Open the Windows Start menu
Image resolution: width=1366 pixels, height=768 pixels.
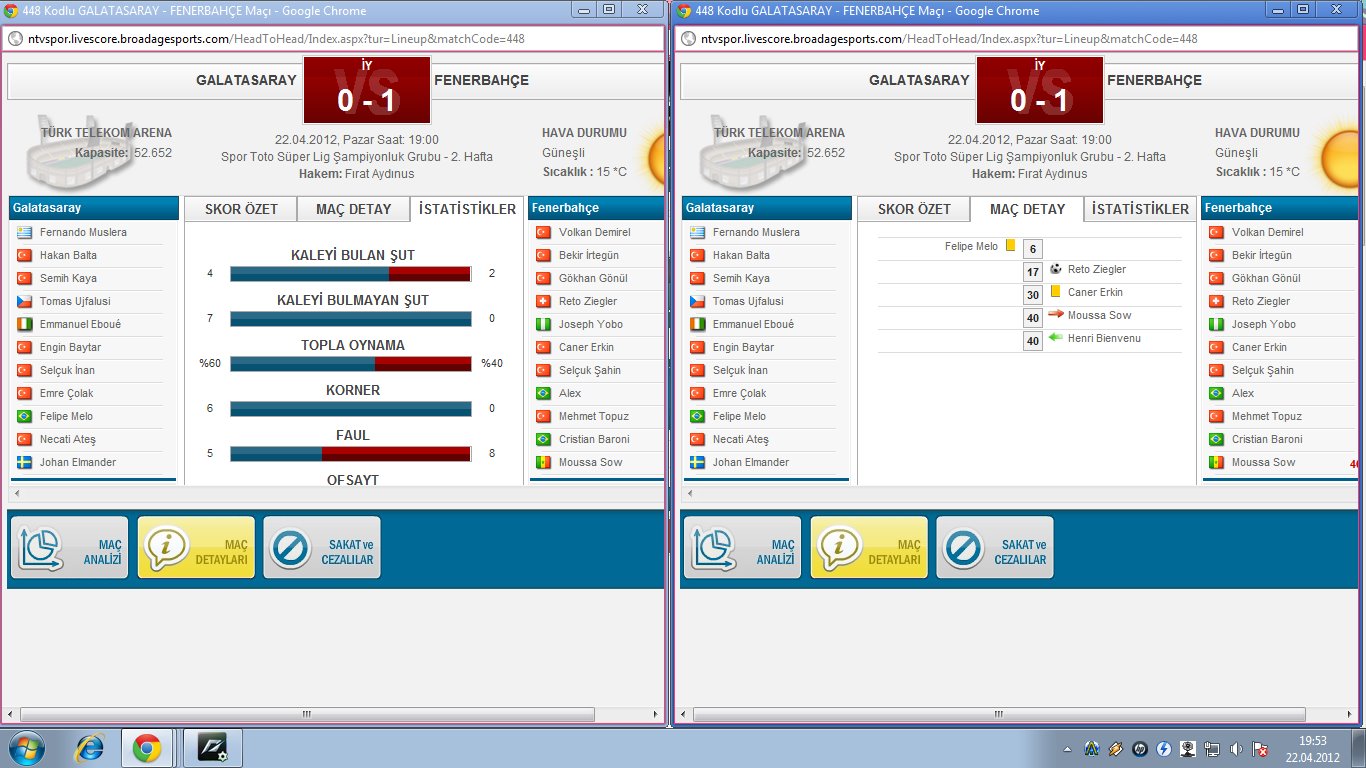coord(26,748)
